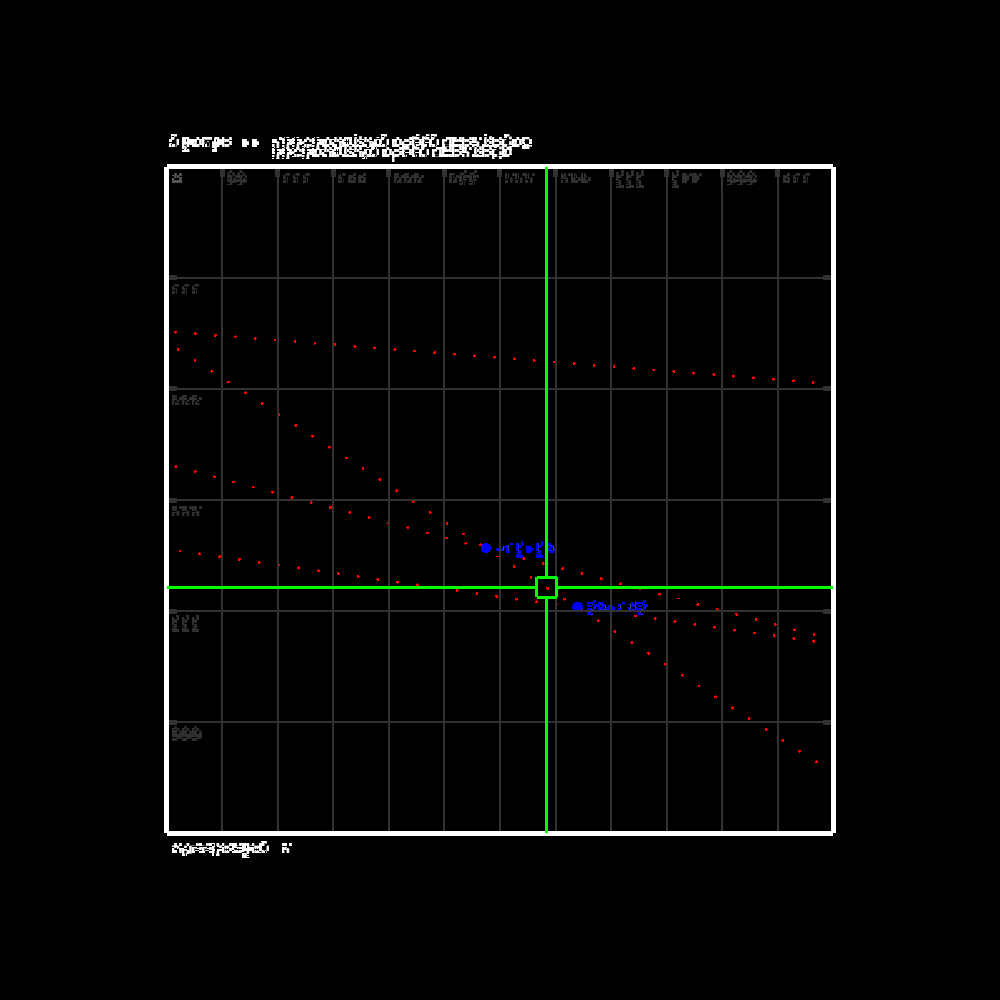Click the steep red curve's bottom-right end point

(816, 762)
